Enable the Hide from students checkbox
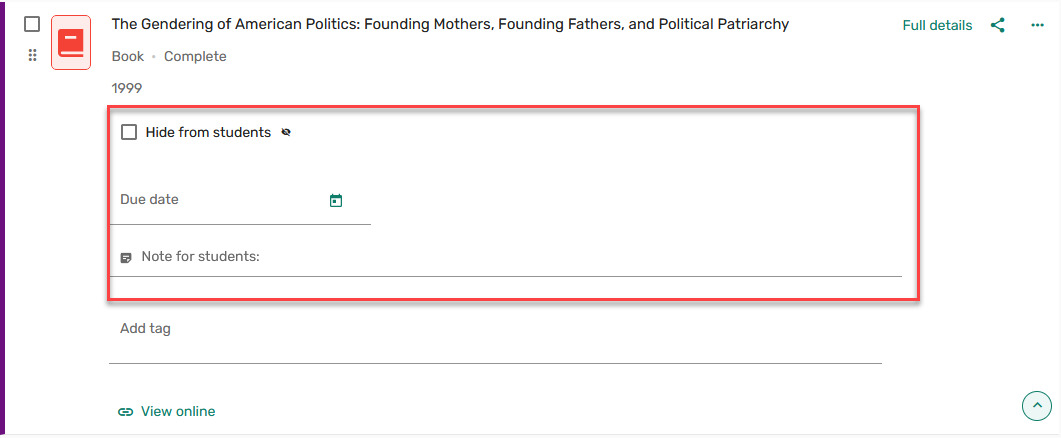 click(129, 132)
